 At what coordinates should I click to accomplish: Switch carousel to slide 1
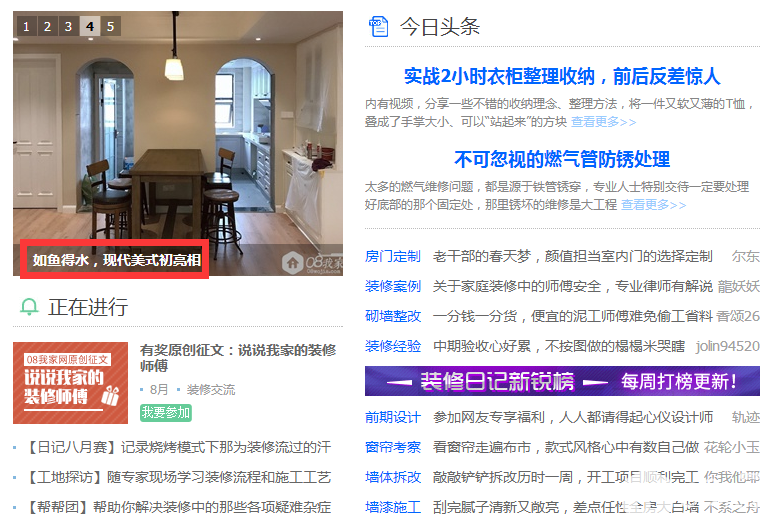click(x=27, y=26)
